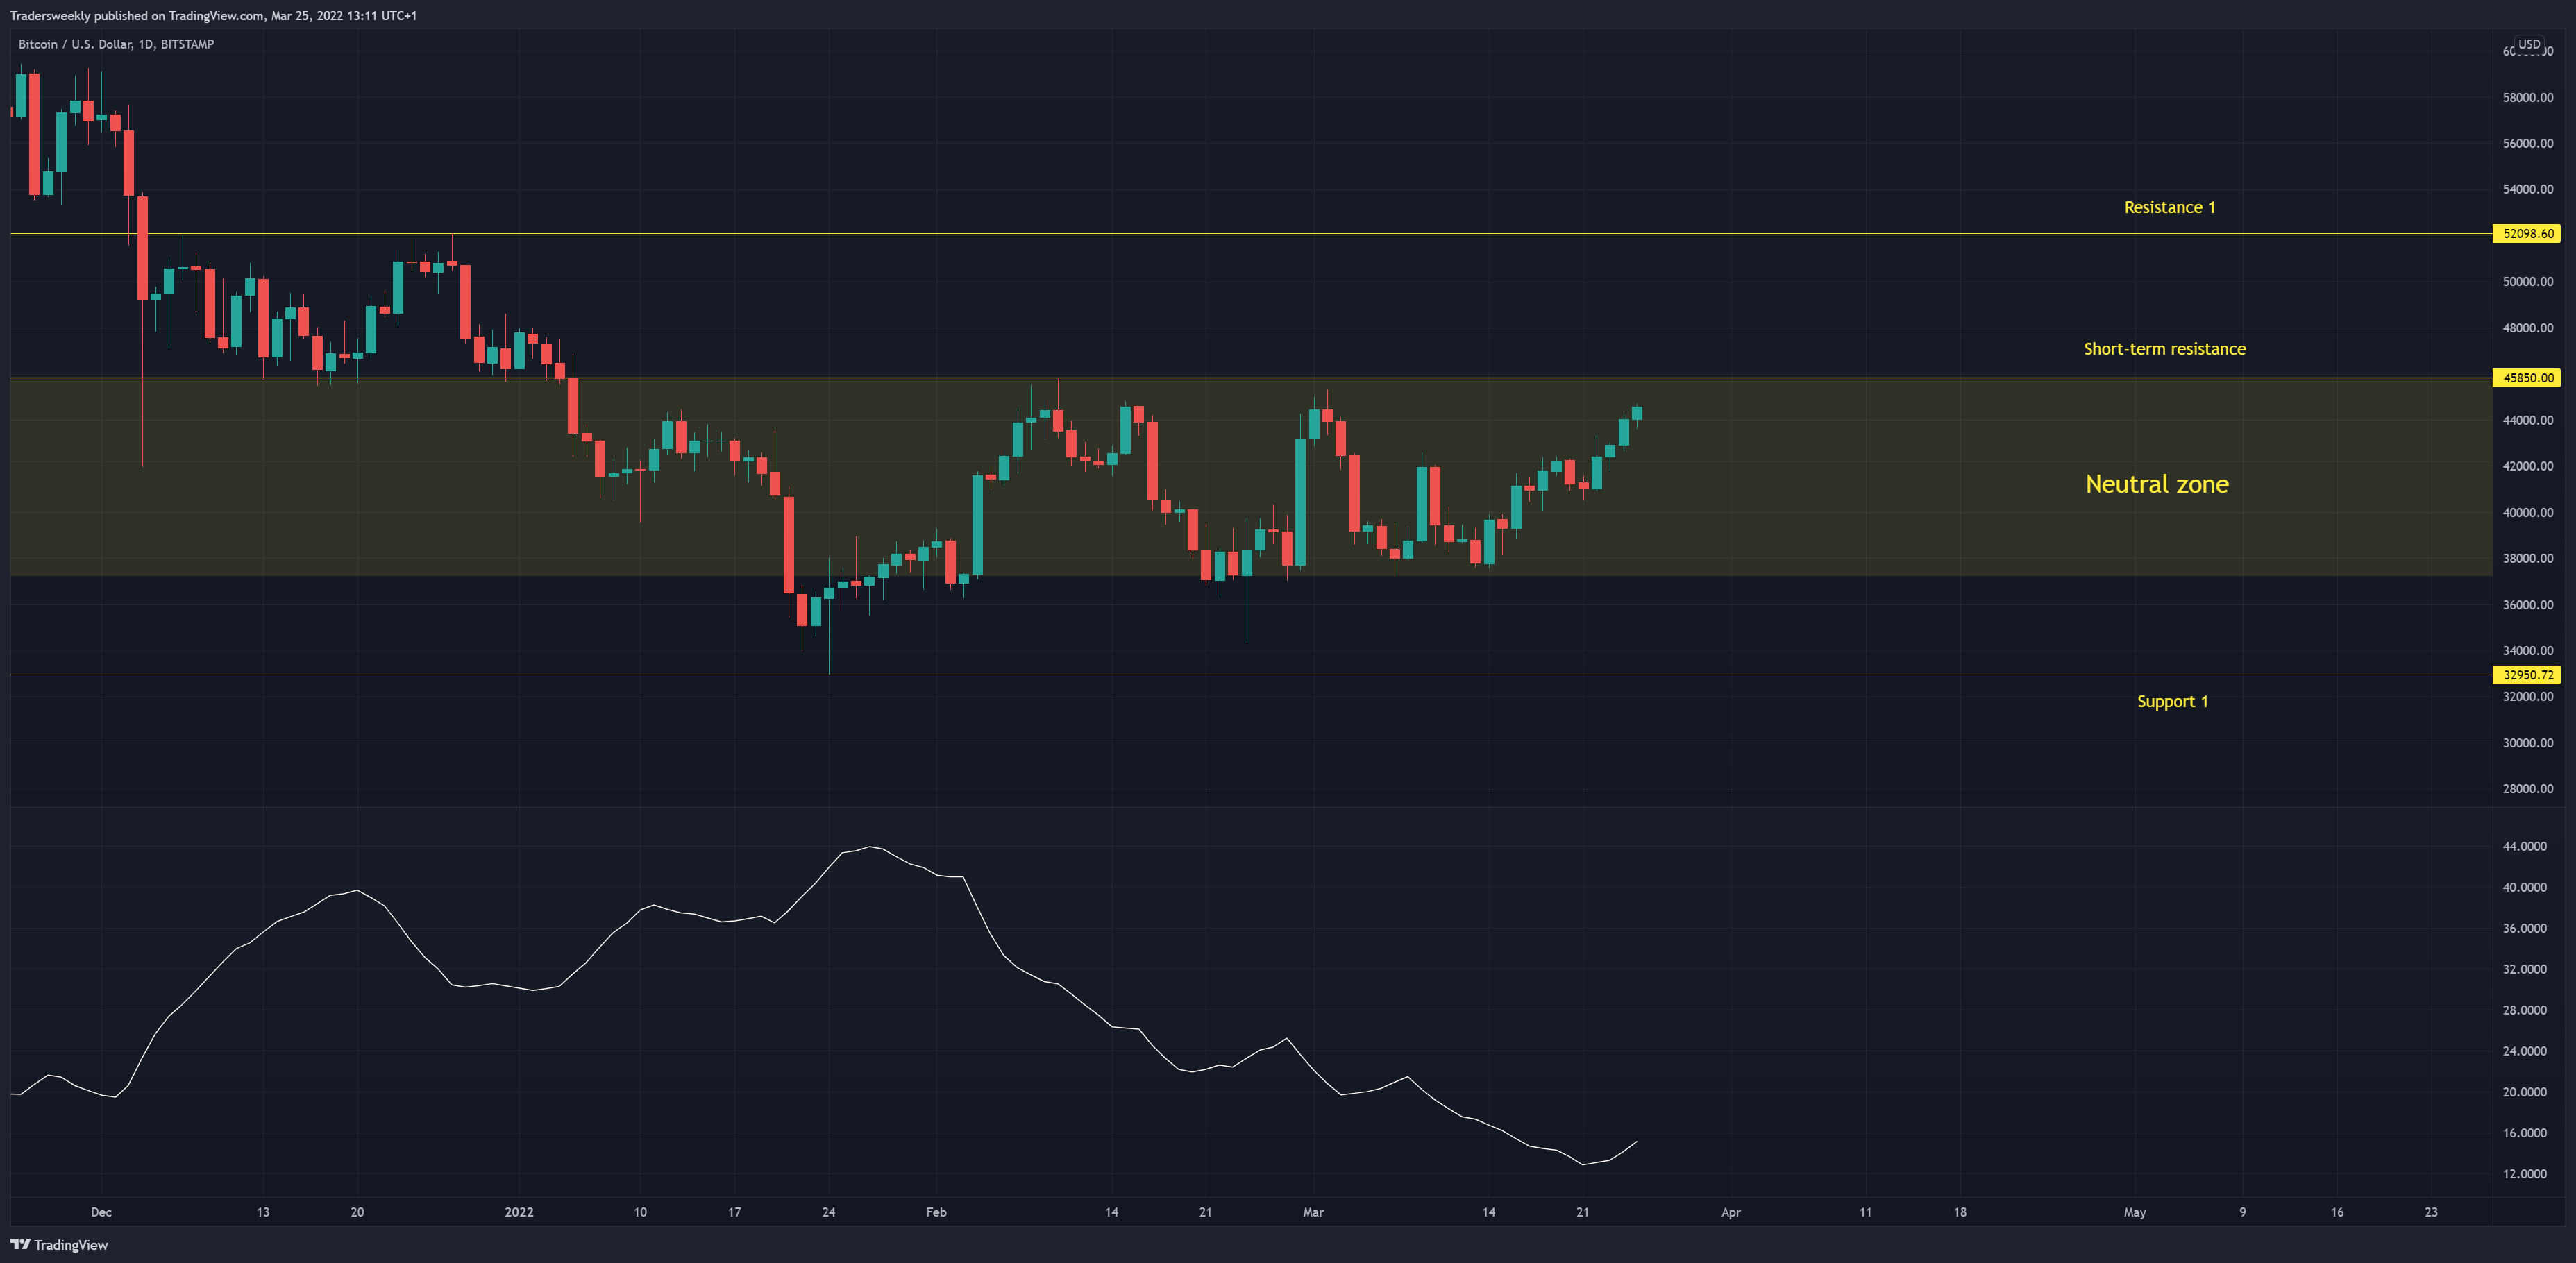Click the 45850.00 price label

pyautogui.click(x=2528, y=378)
